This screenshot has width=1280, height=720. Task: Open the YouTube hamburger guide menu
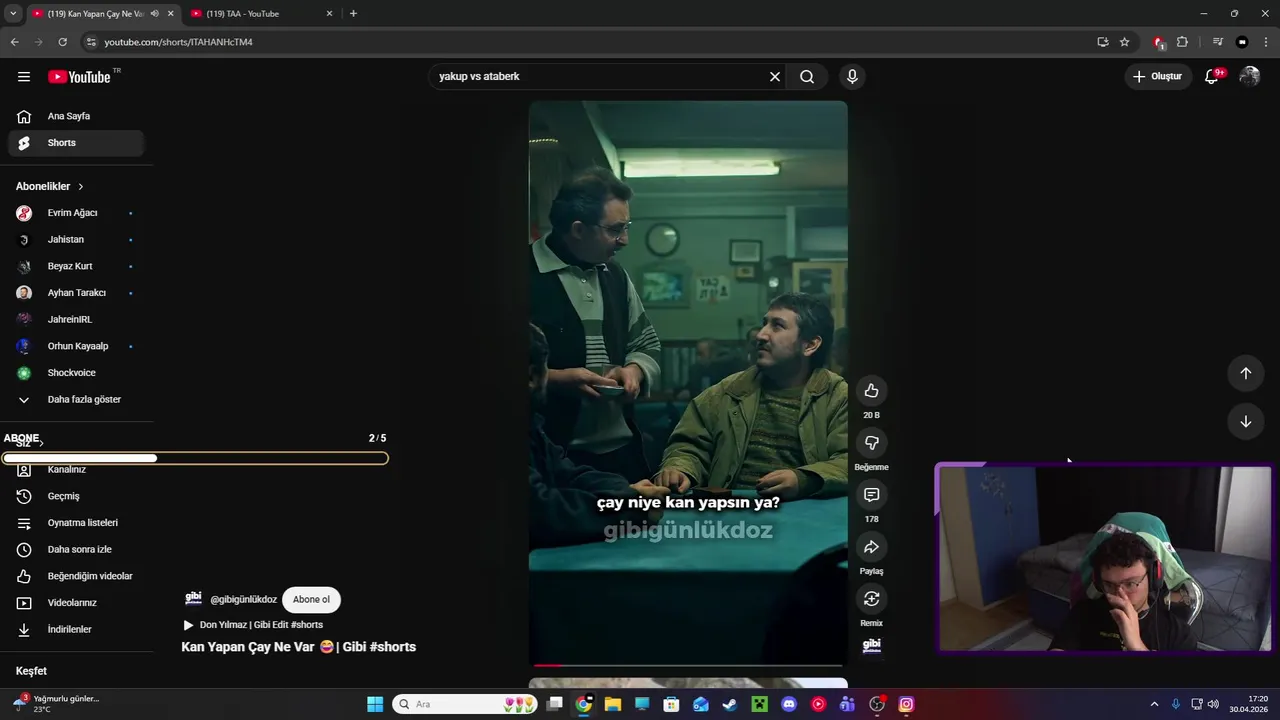[x=24, y=77]
